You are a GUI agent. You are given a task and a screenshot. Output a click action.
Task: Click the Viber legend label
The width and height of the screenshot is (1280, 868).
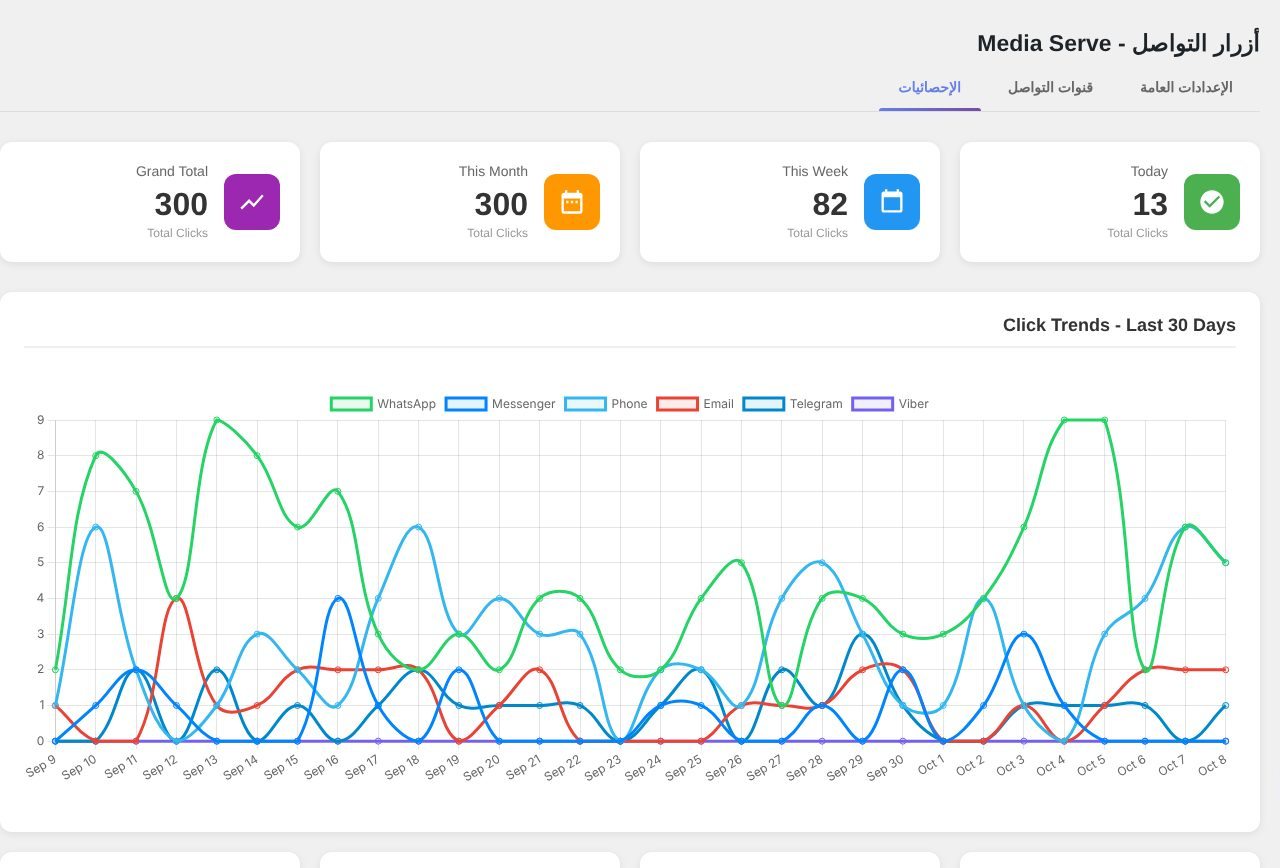coord(913,404)
